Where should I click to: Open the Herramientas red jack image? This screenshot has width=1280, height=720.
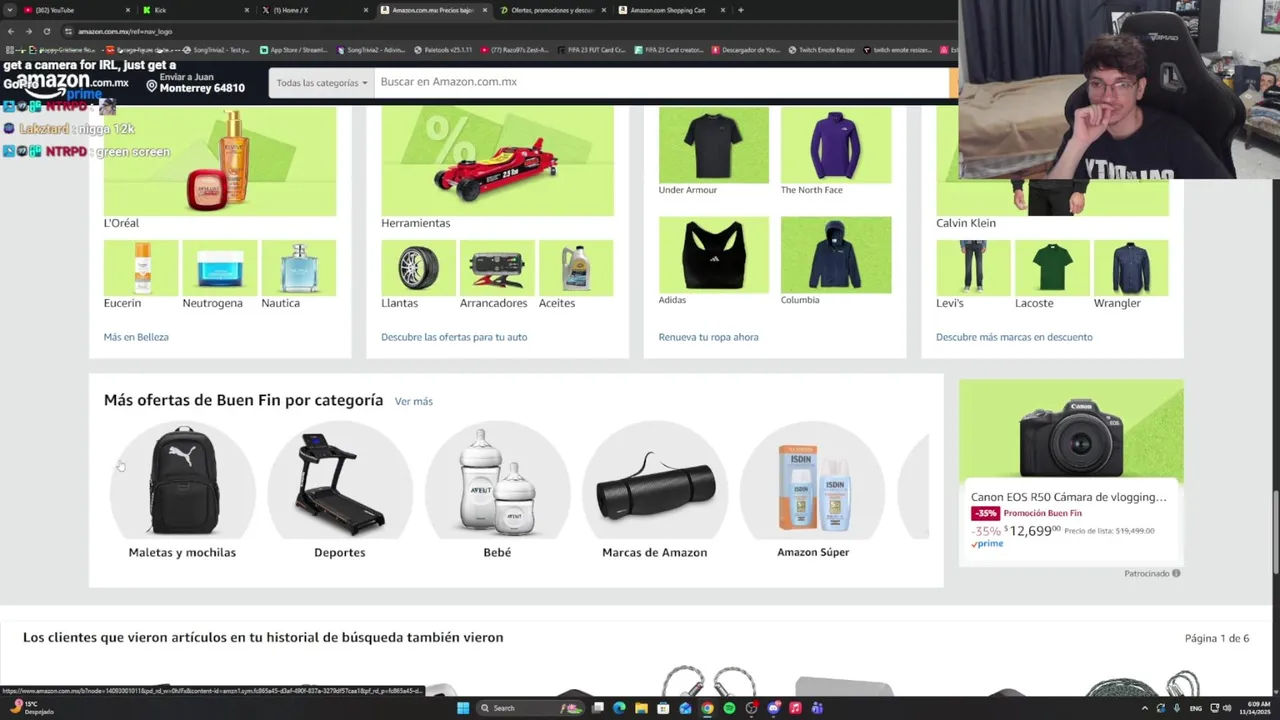click(497, 161)
